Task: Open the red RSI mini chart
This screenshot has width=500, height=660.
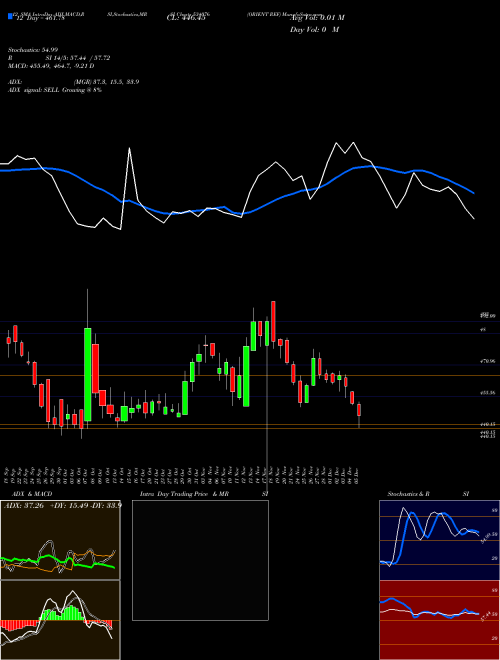Action: (439, 620)
